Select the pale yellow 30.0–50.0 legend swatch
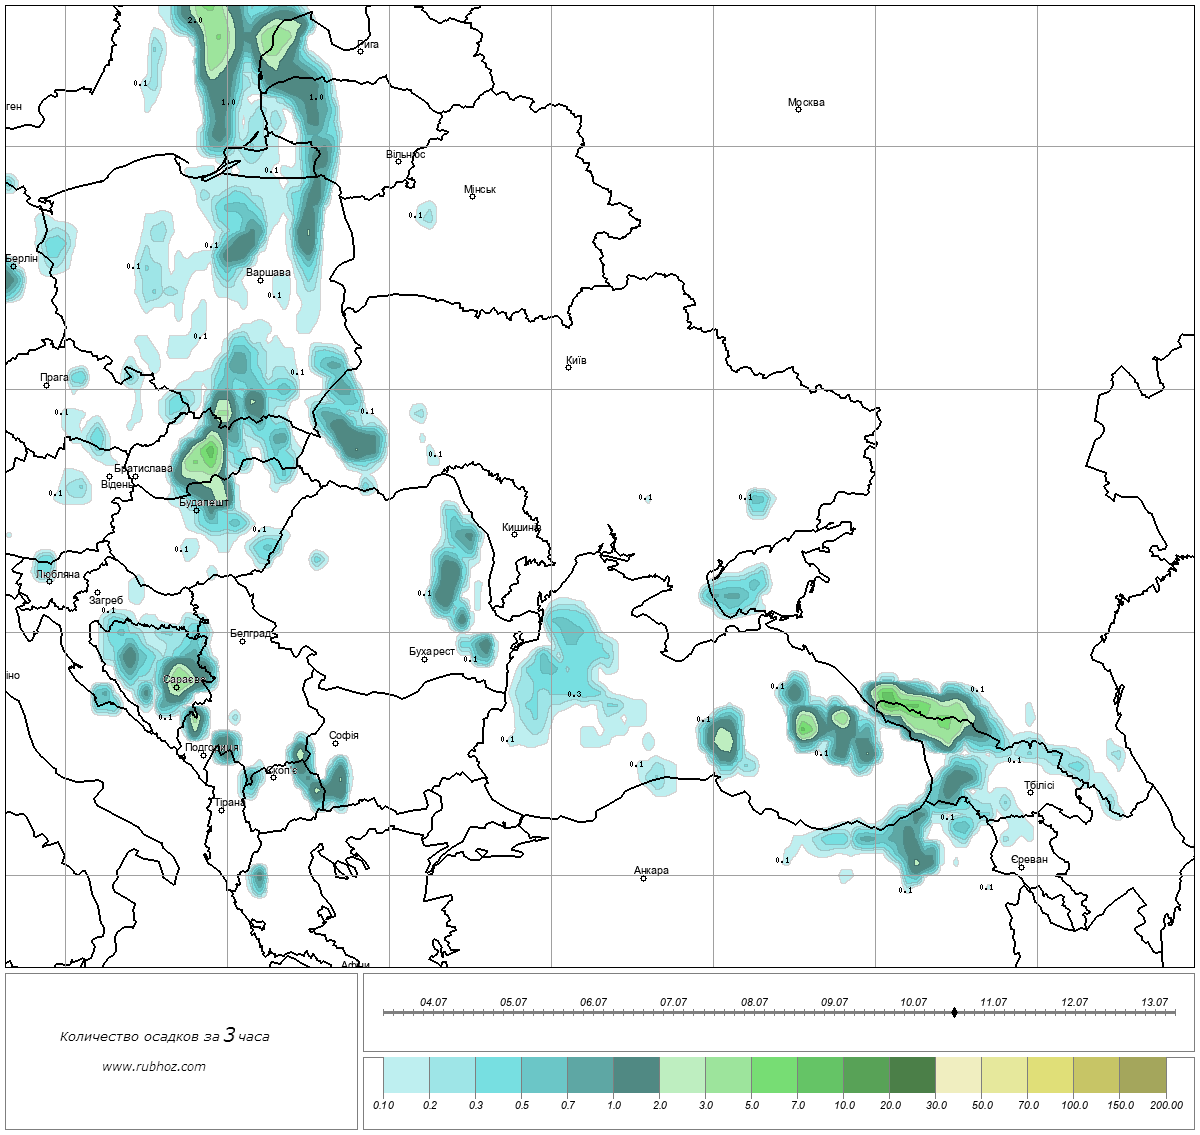Screen dimensions: 1200x1135 [x=958, y=1076]
